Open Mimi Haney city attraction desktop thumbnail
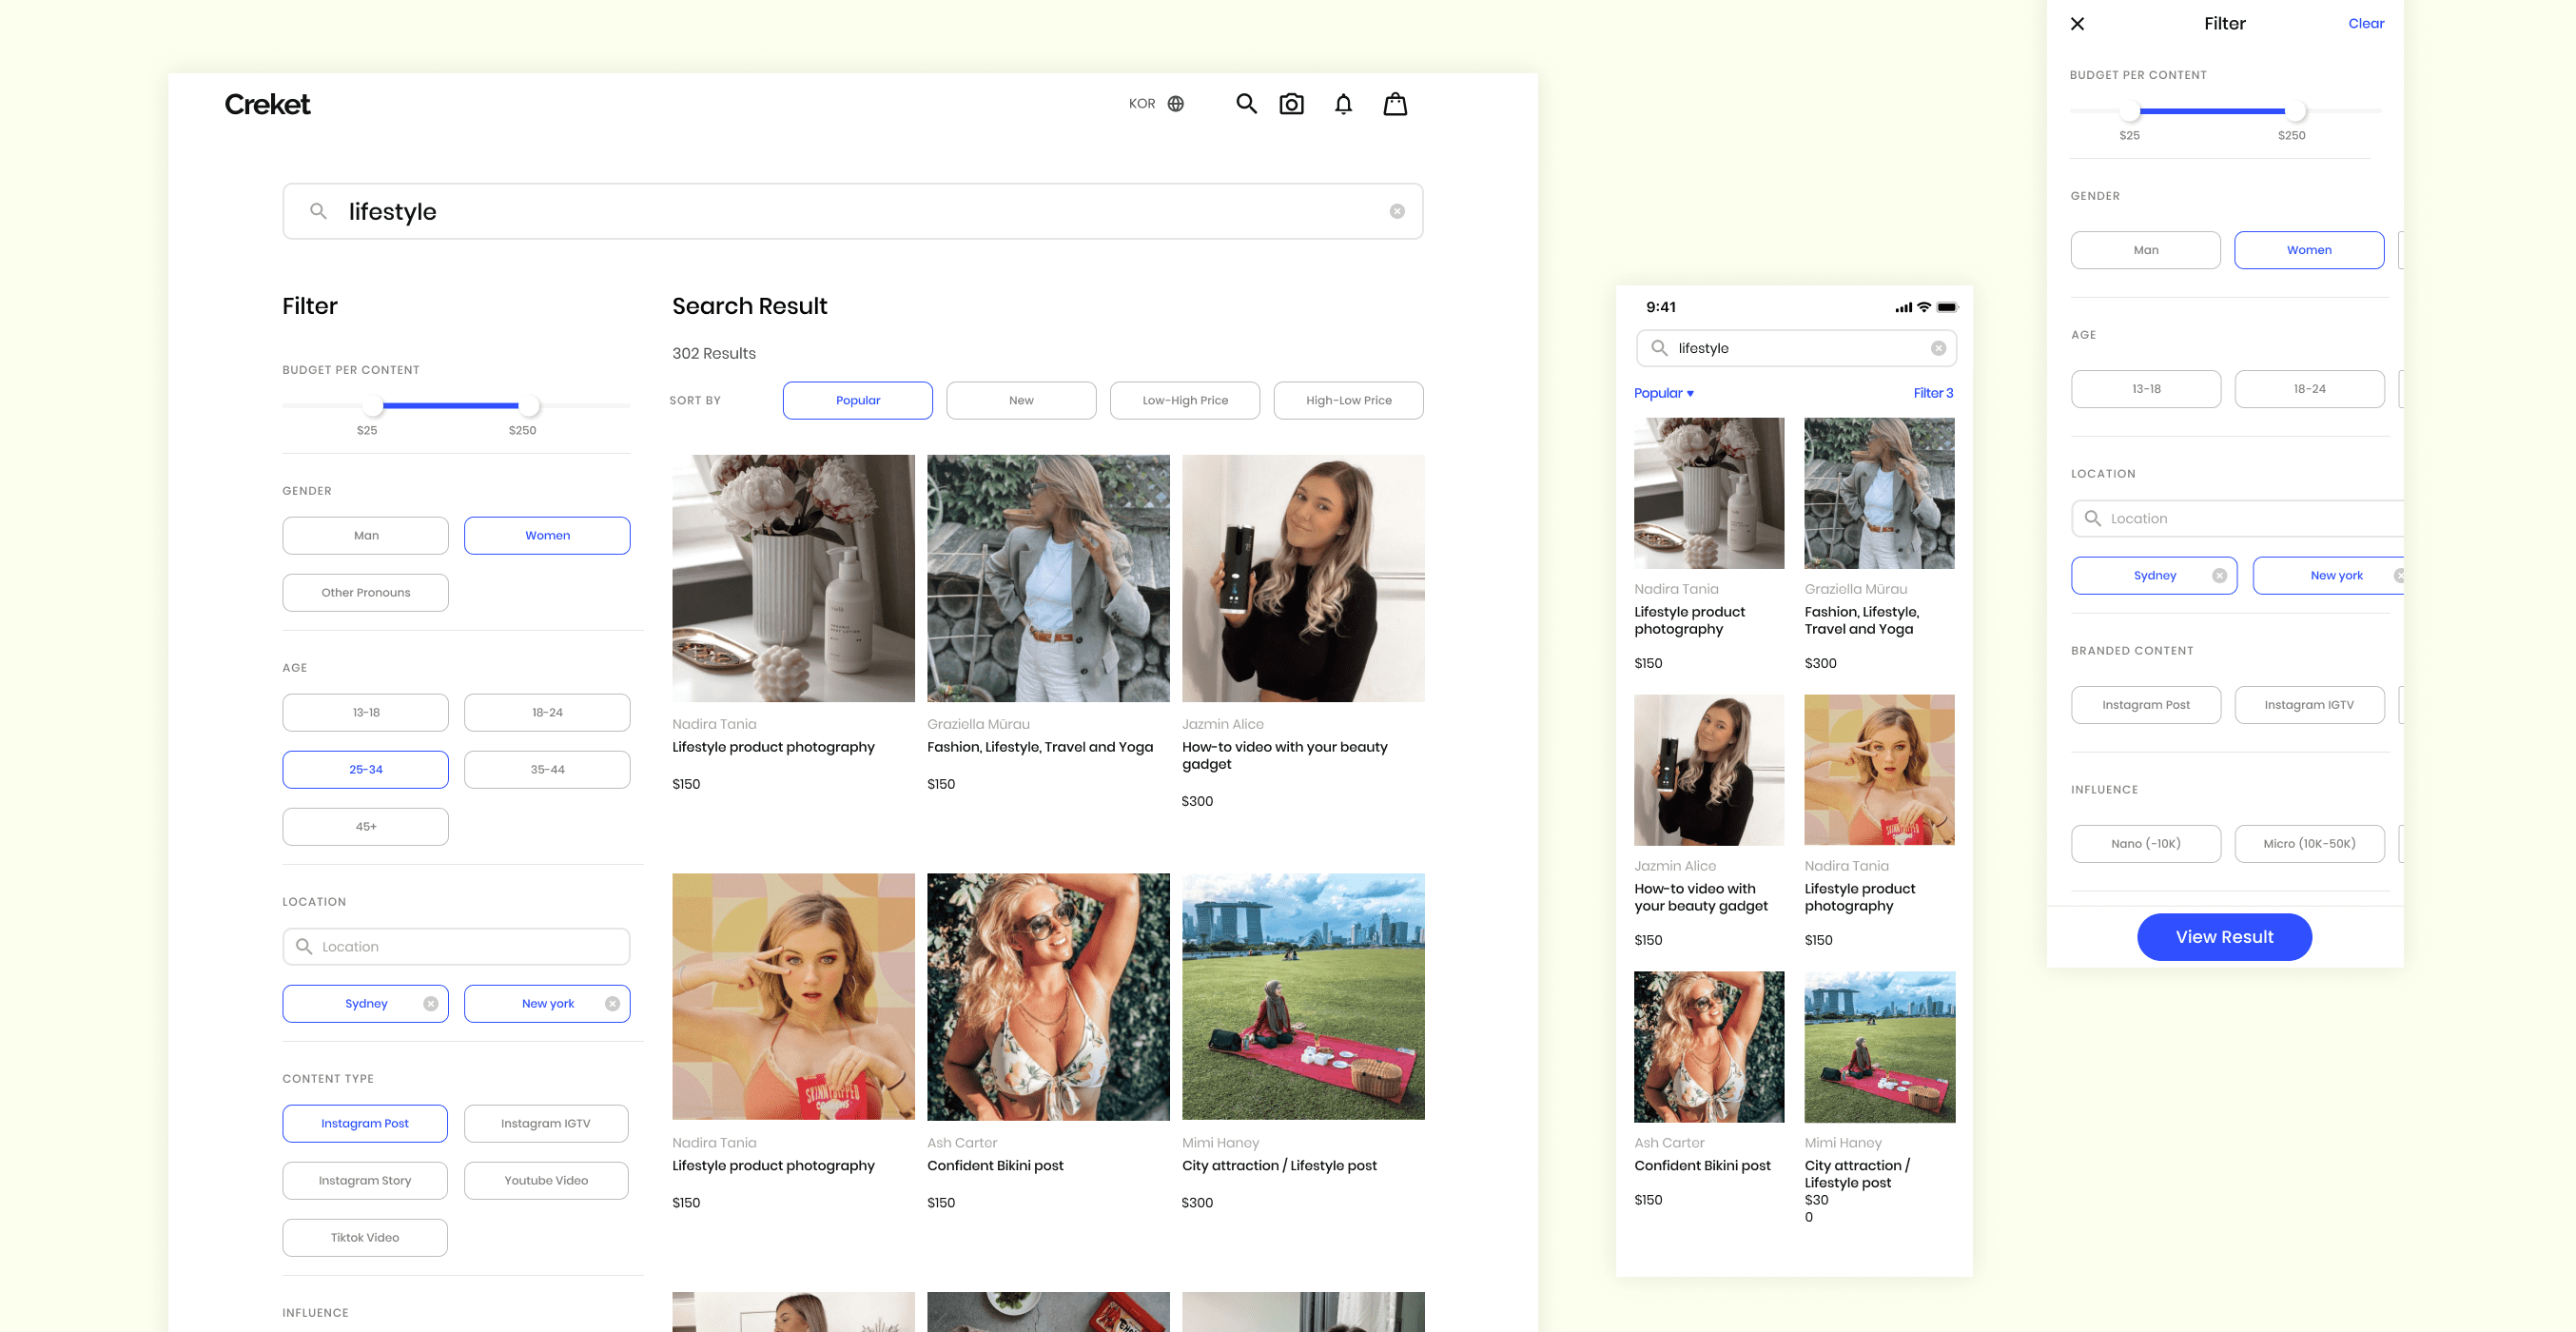The width and height of the screenshot is (2576, 1332). 1303,997
